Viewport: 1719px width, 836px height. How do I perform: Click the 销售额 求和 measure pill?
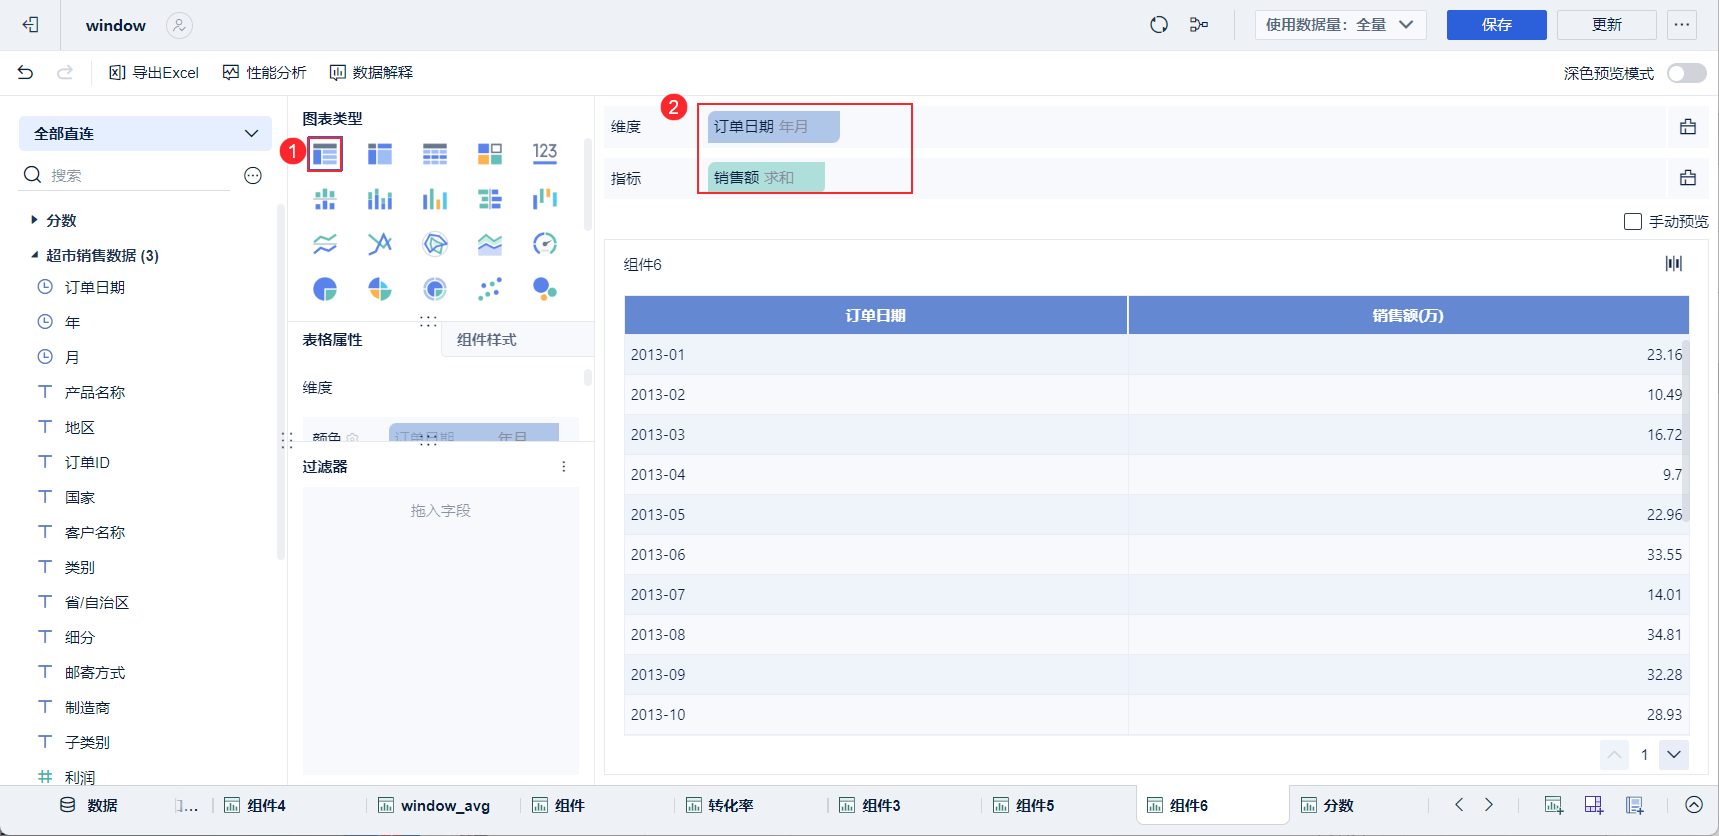pos(766,177)
